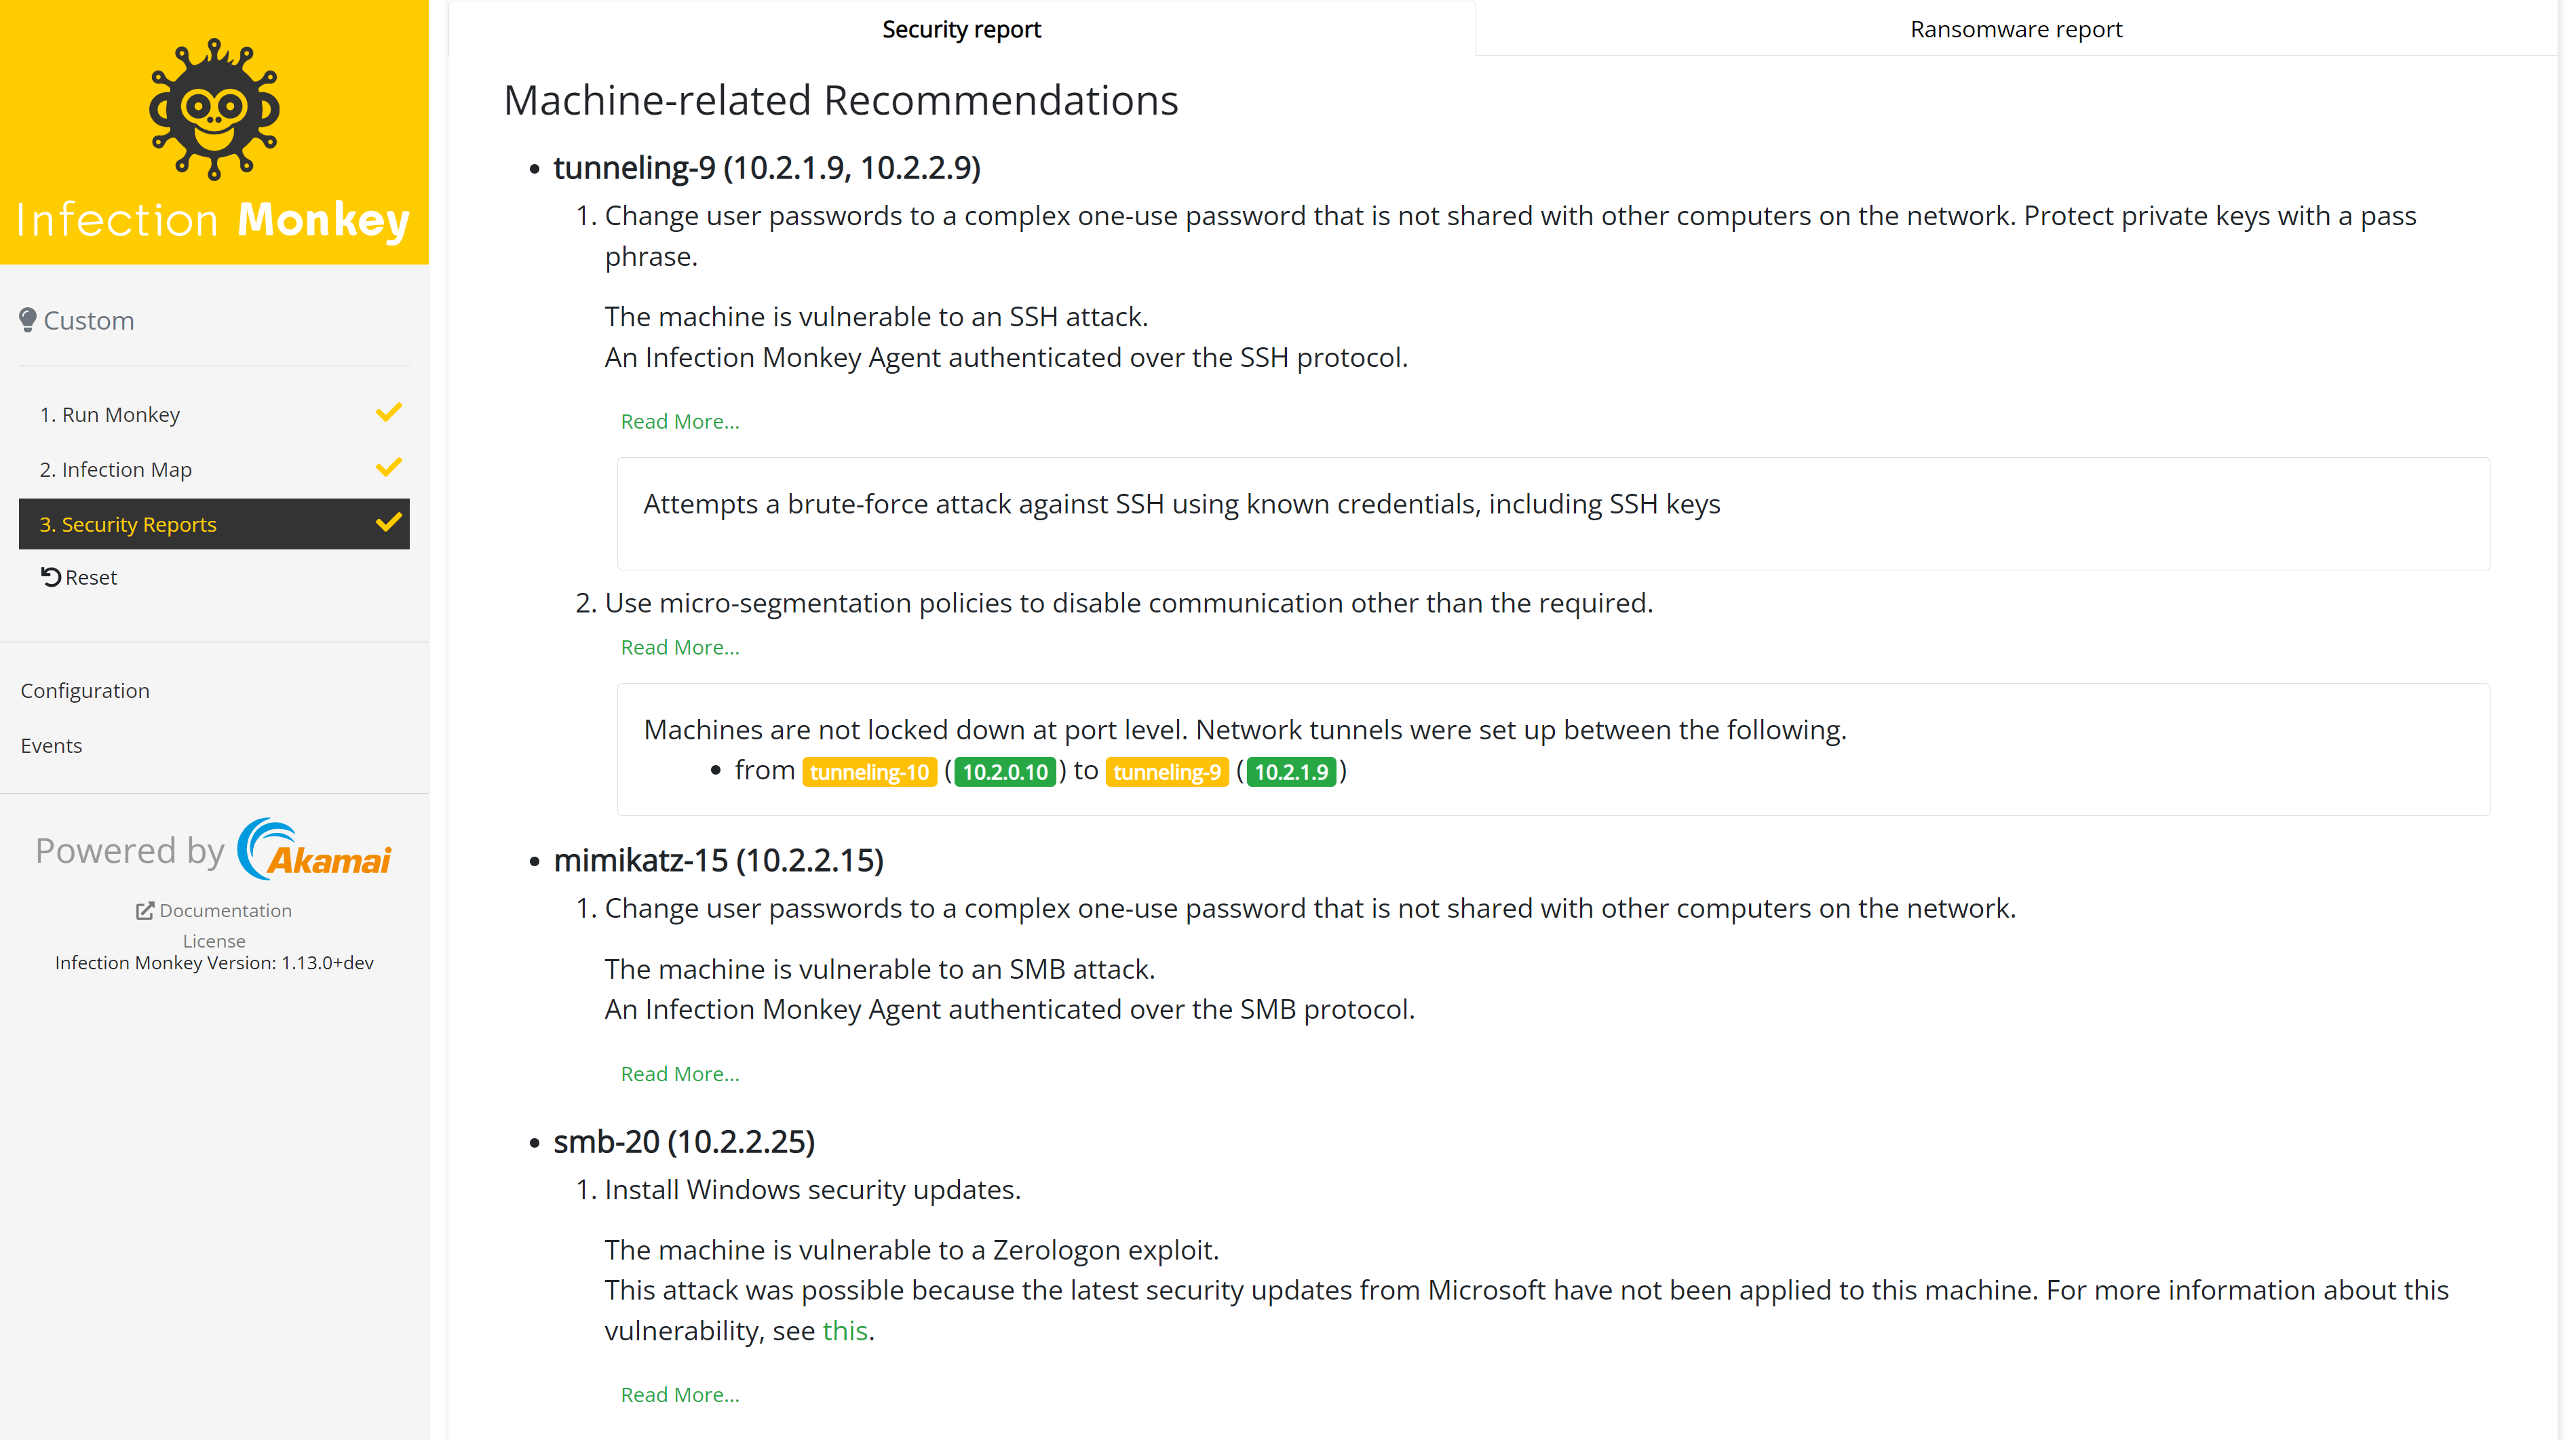Open the License link
This screenshot has height=1440, width=2576.
(213, 941)
